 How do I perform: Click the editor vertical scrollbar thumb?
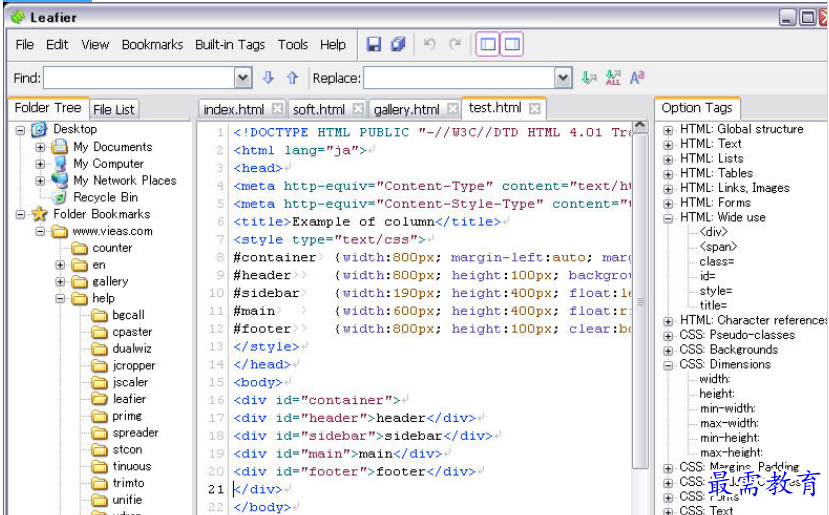[640, 301]
